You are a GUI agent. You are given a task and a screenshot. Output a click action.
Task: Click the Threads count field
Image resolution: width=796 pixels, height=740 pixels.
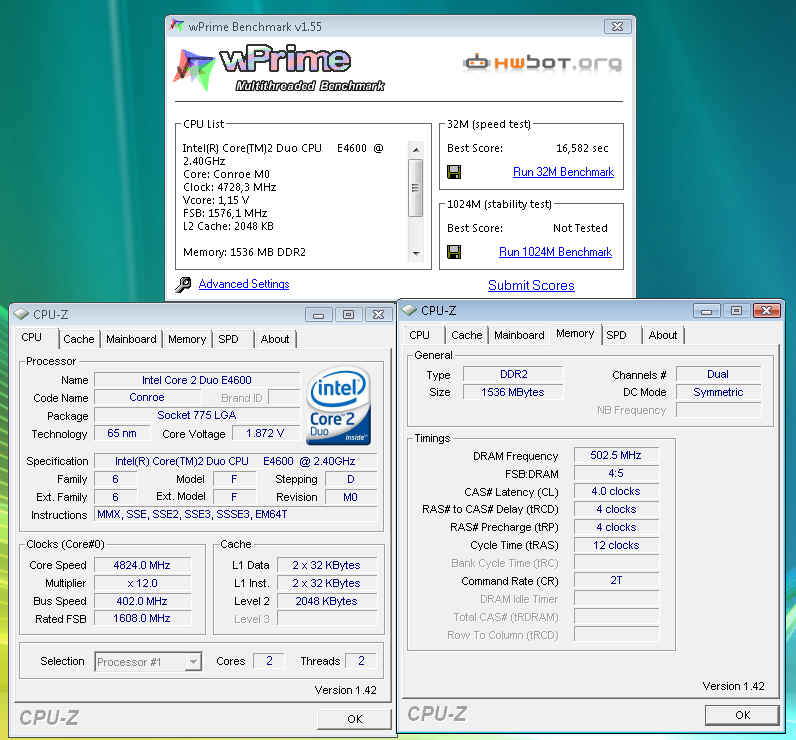pos(361,661)
